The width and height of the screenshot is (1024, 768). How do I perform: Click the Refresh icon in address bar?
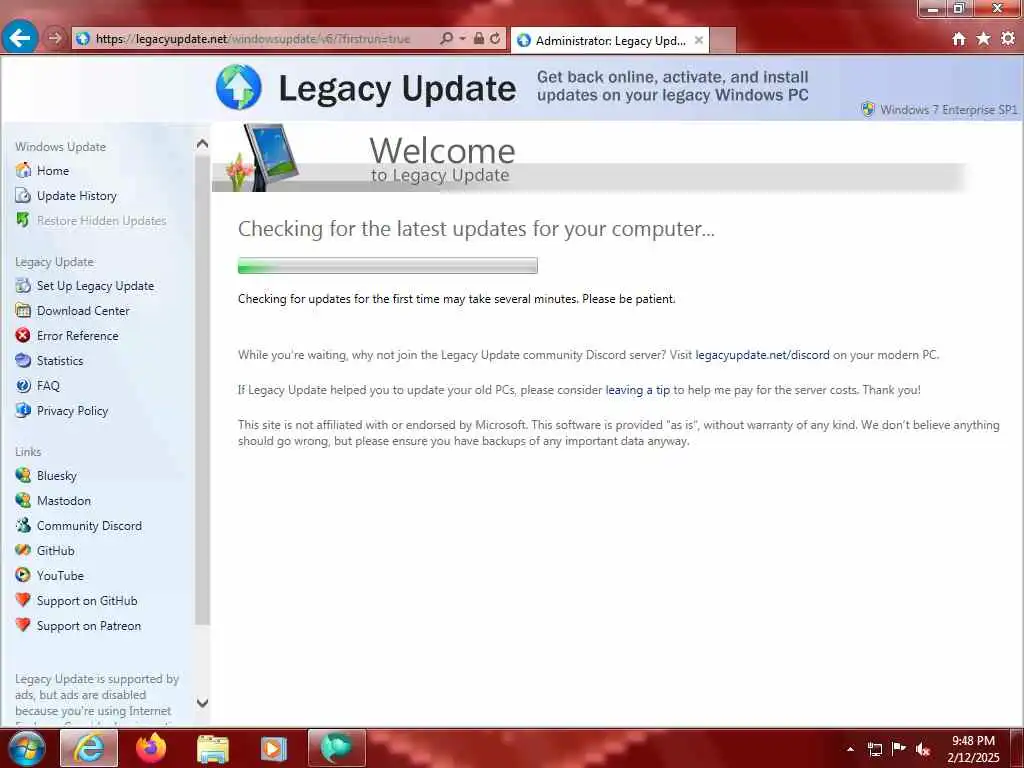(x=495, y=39)
